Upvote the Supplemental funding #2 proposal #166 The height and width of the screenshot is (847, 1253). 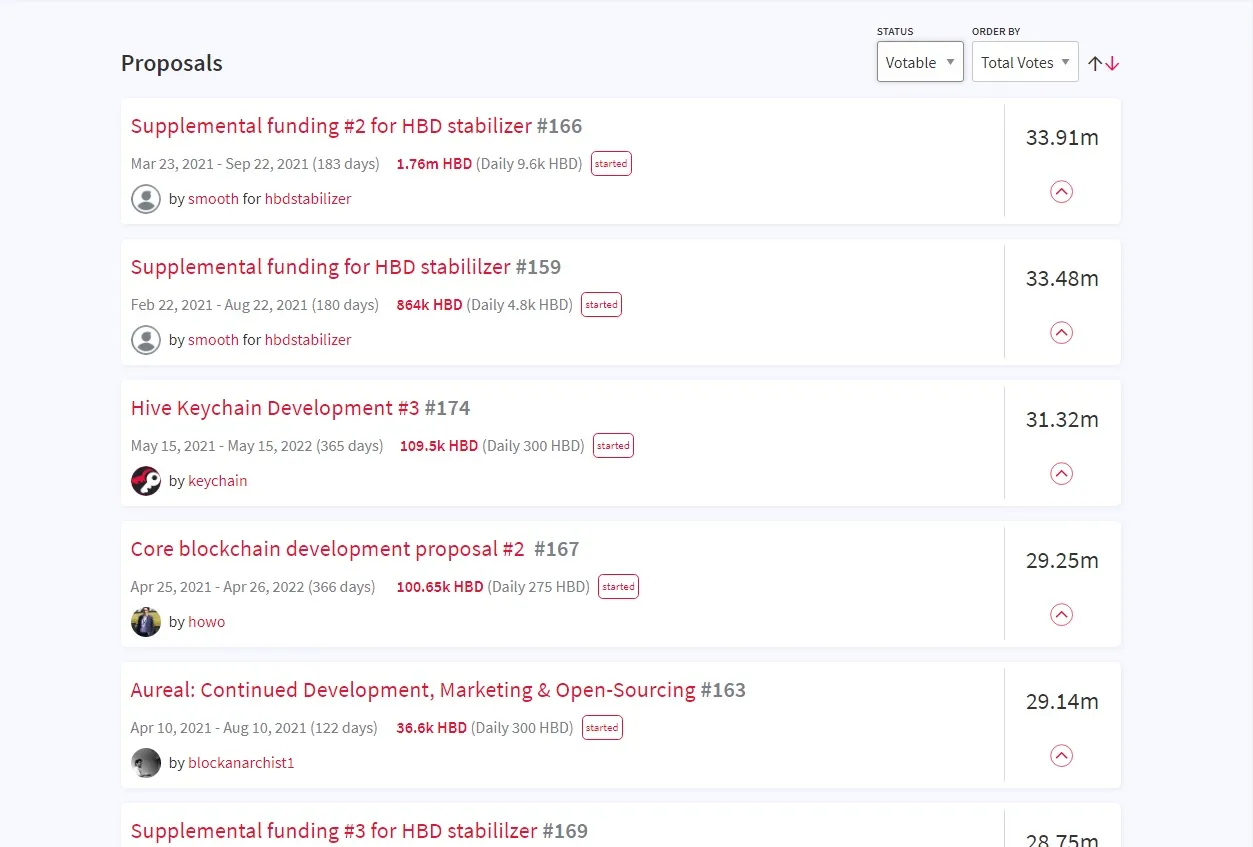[1061, 191]
